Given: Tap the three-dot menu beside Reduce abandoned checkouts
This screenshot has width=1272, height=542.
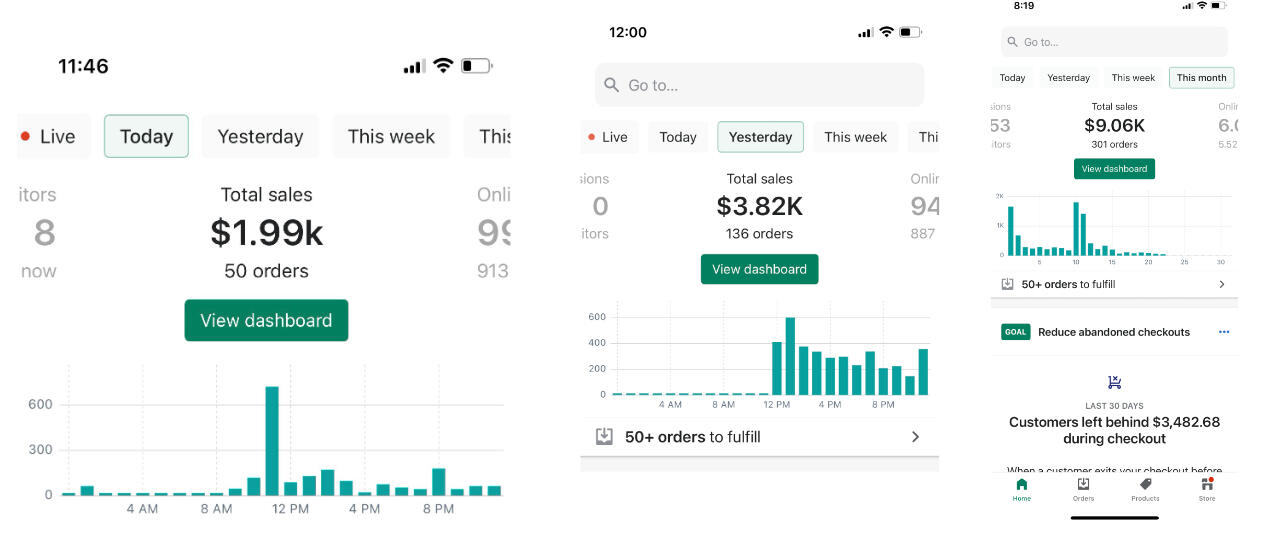Looking at the screenshot, I should tap(1223, 332).
